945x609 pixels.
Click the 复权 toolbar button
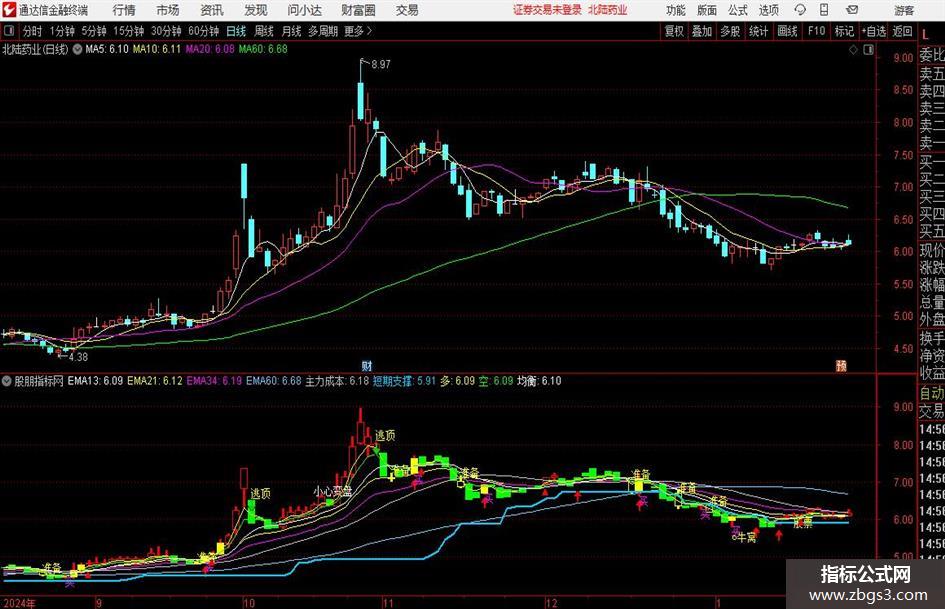674,31
